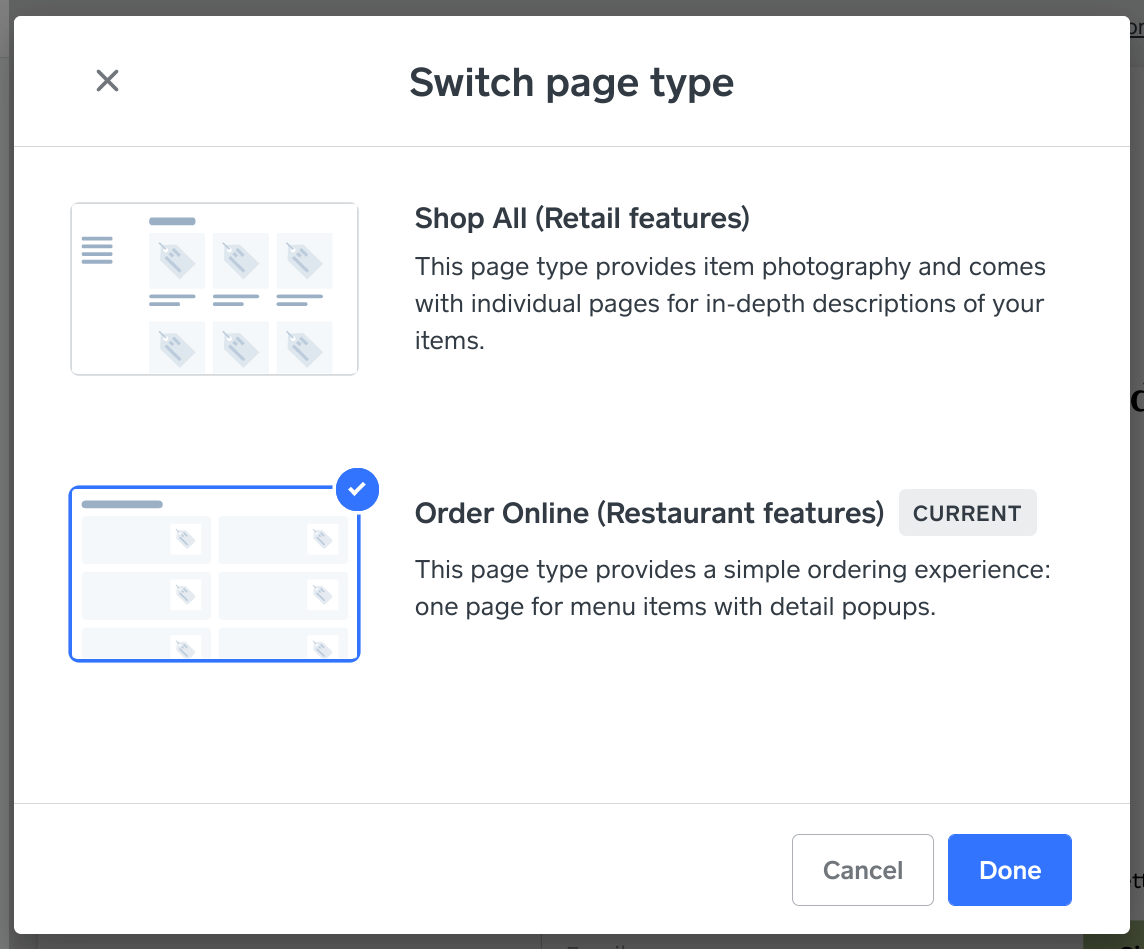Choose Shop All (Retail features) heading
This screenshot has width=1144, height=949.
582,218
